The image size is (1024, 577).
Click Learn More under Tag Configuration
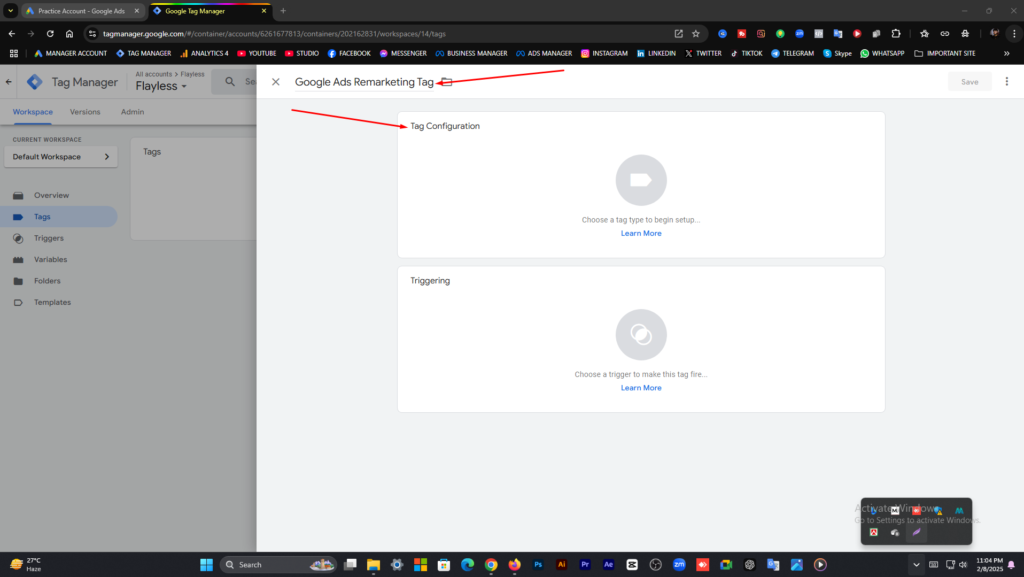click(641, 233)
